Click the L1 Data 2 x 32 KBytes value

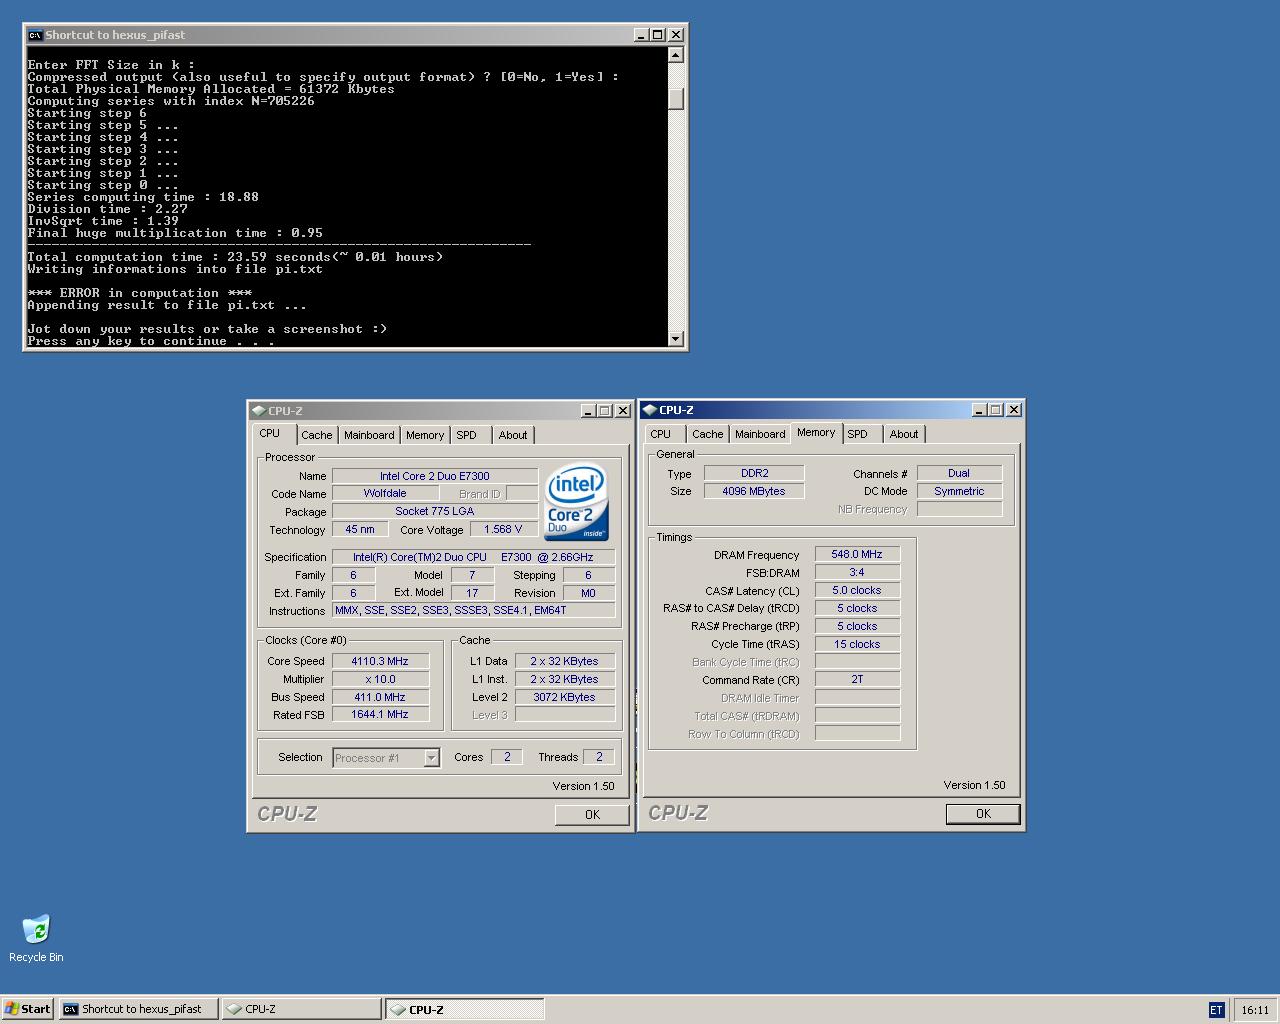(x=565, y=661)
